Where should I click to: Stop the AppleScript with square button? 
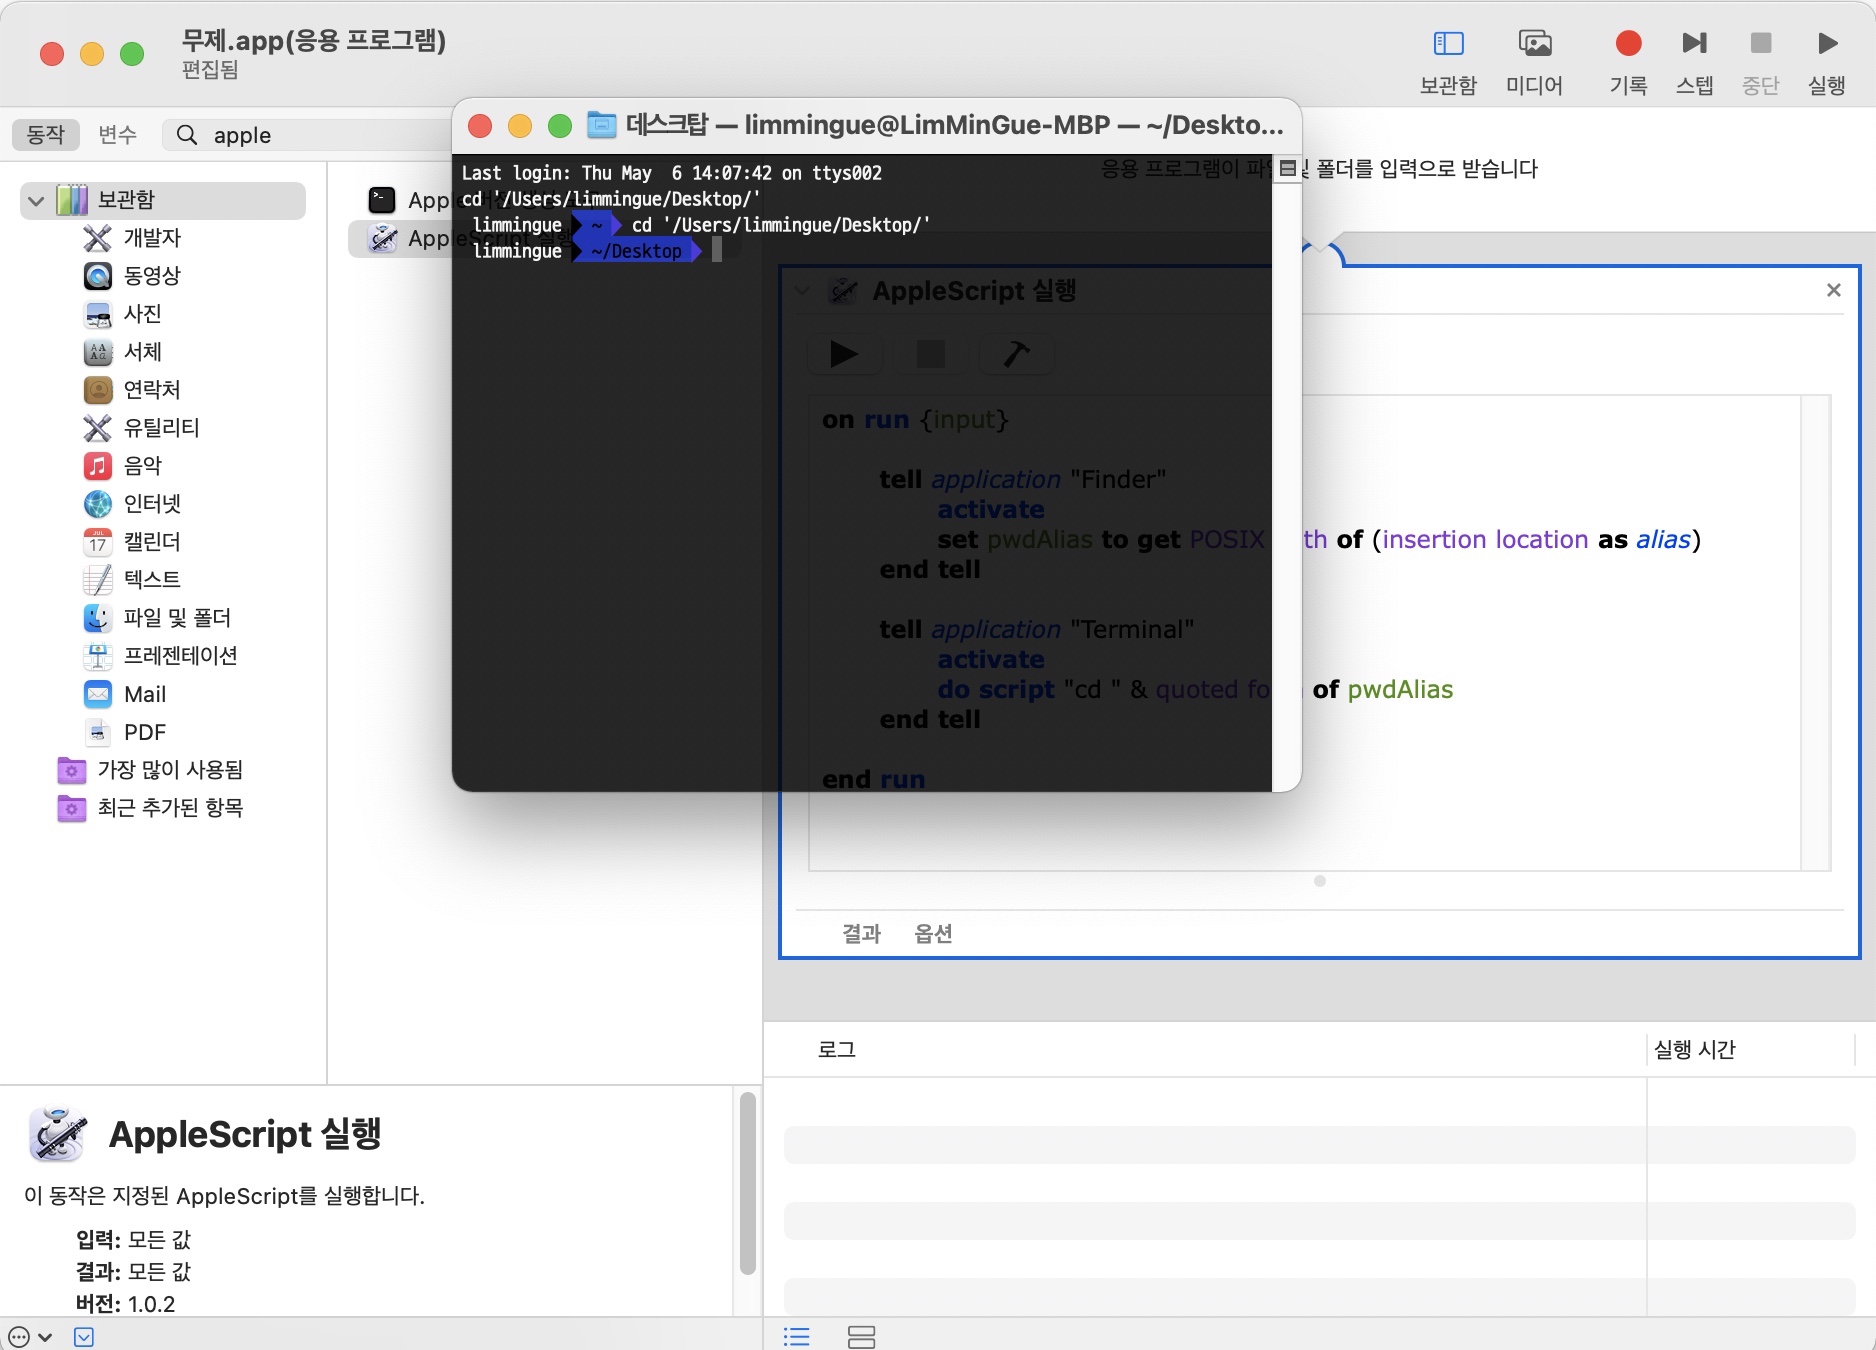(x=931, y=354)
